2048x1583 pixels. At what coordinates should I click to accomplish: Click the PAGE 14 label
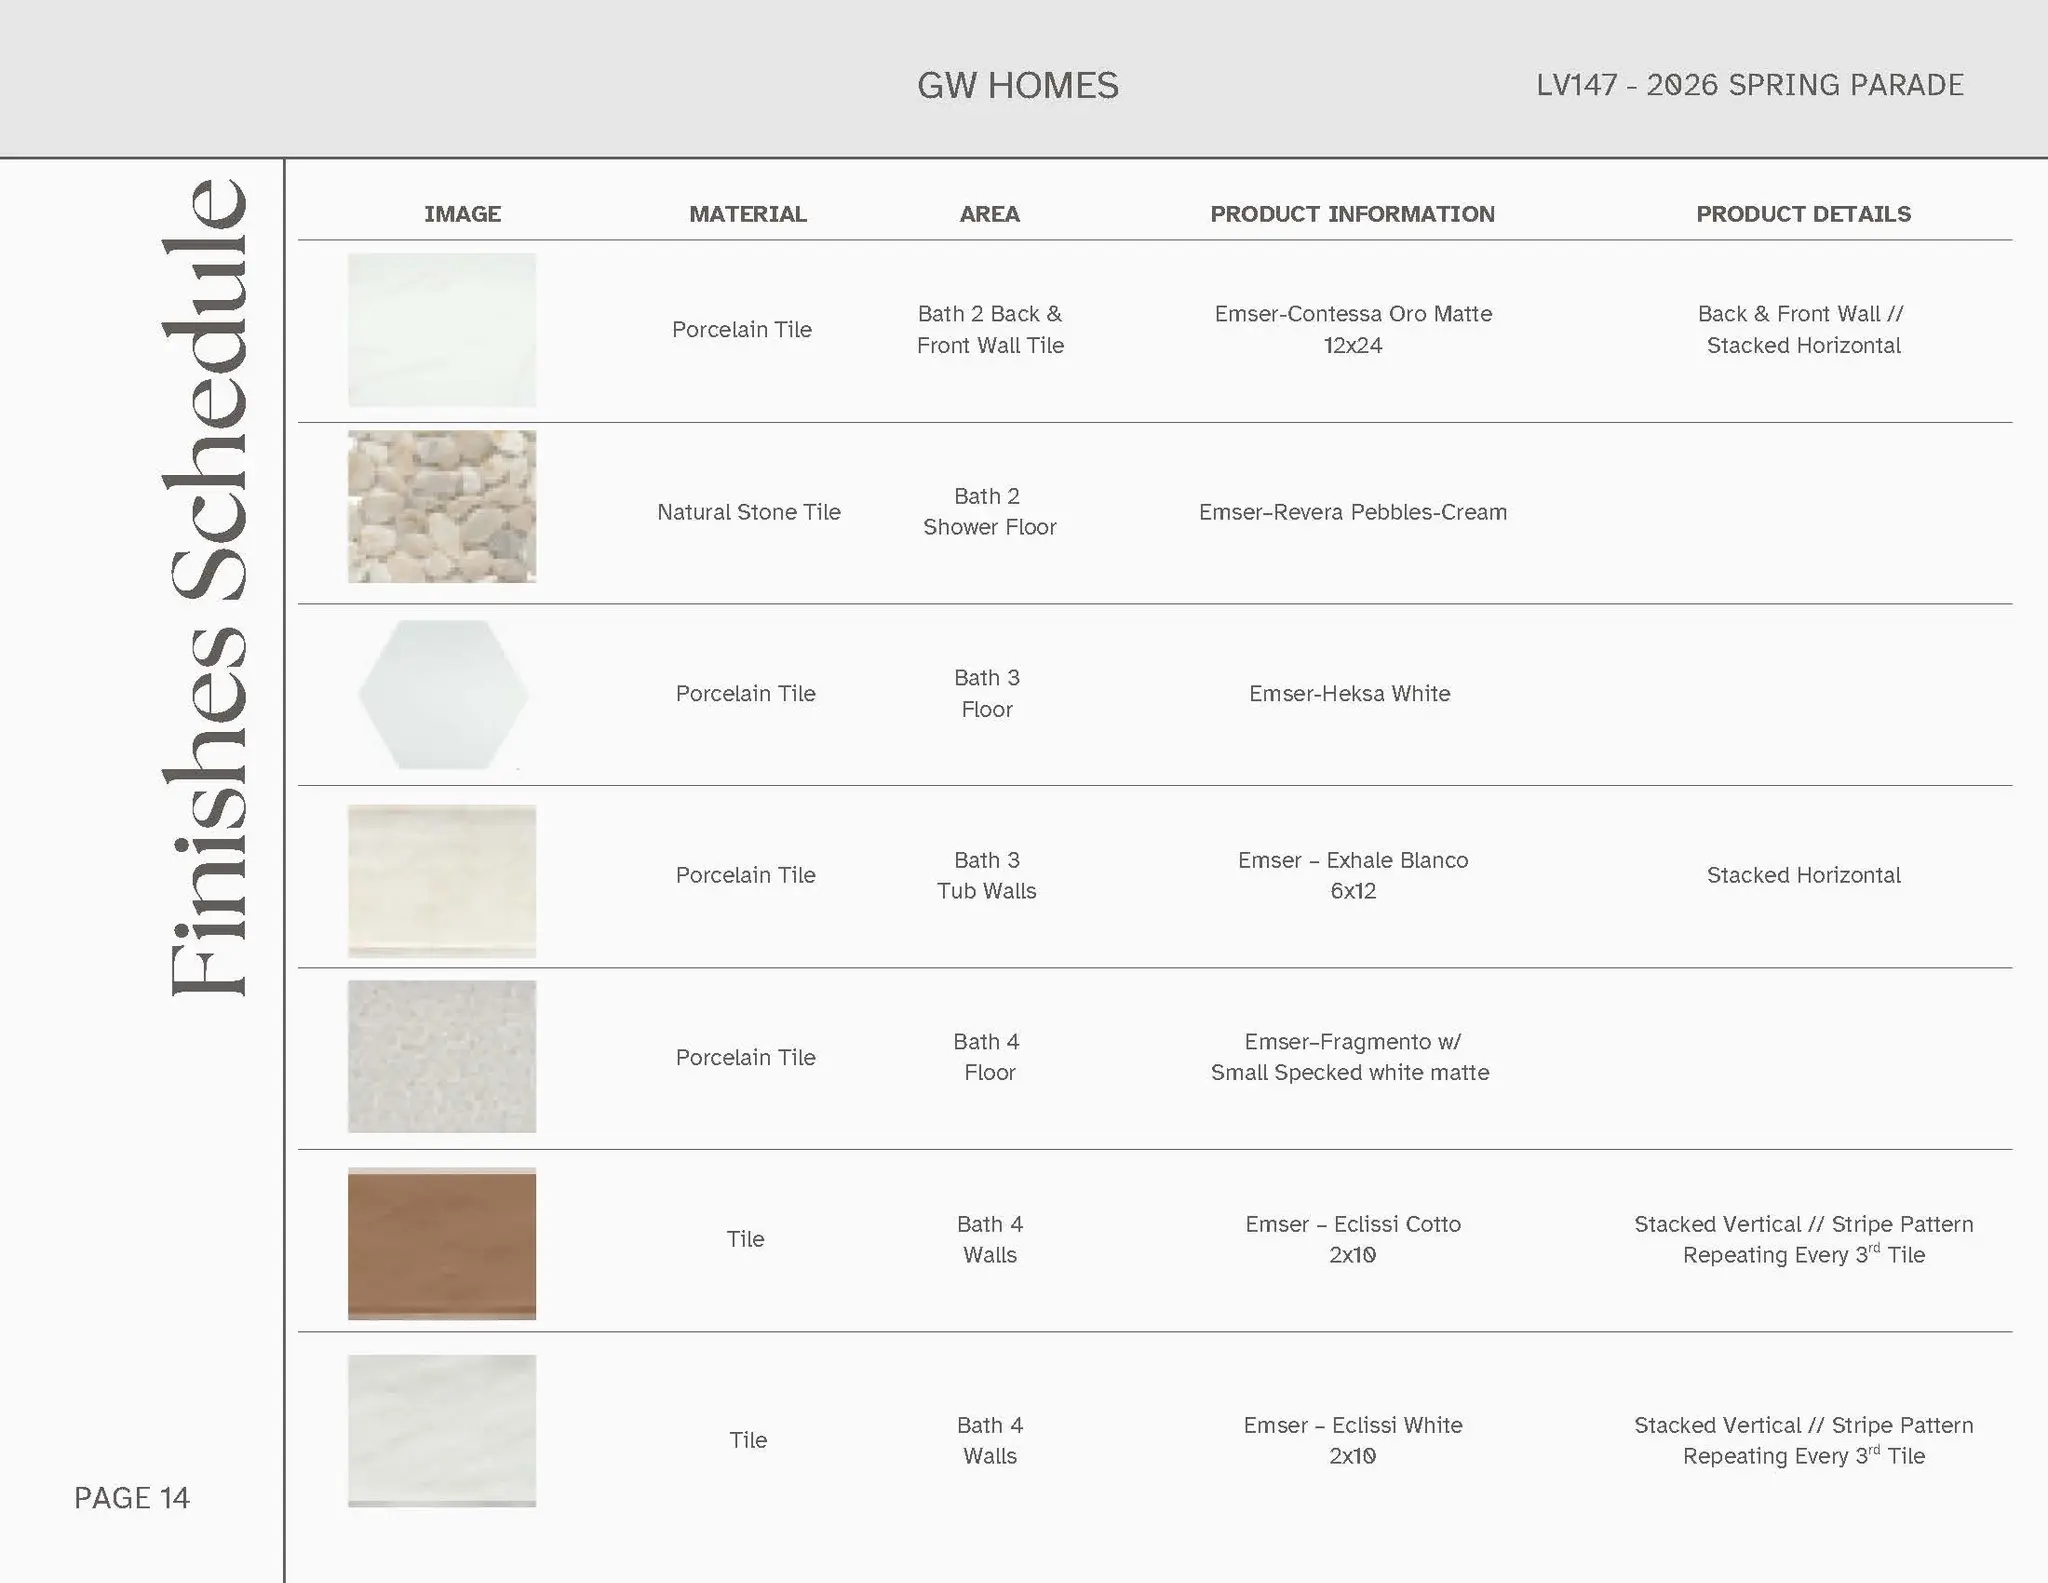(132, 1497)
